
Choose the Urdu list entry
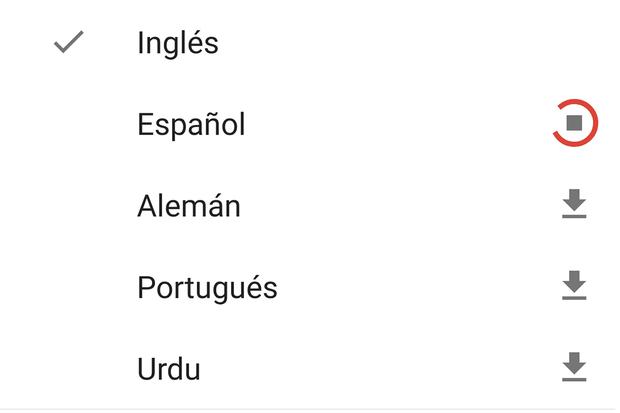(x=169, y=369)
